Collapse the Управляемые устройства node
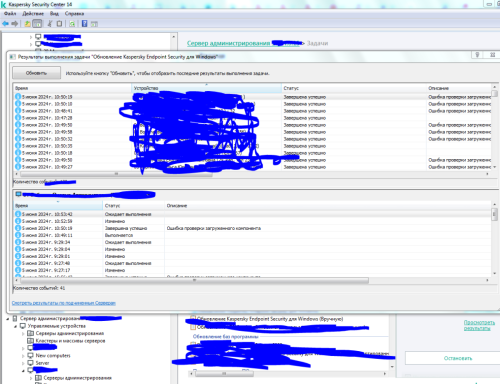 [15, 326]
